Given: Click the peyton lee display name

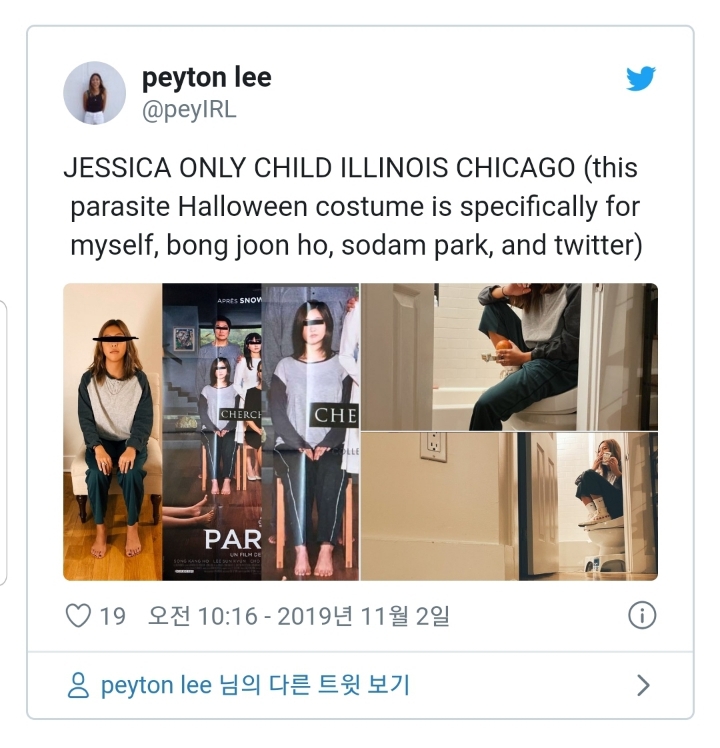Looking at the screenshot, I should (207, 78).
